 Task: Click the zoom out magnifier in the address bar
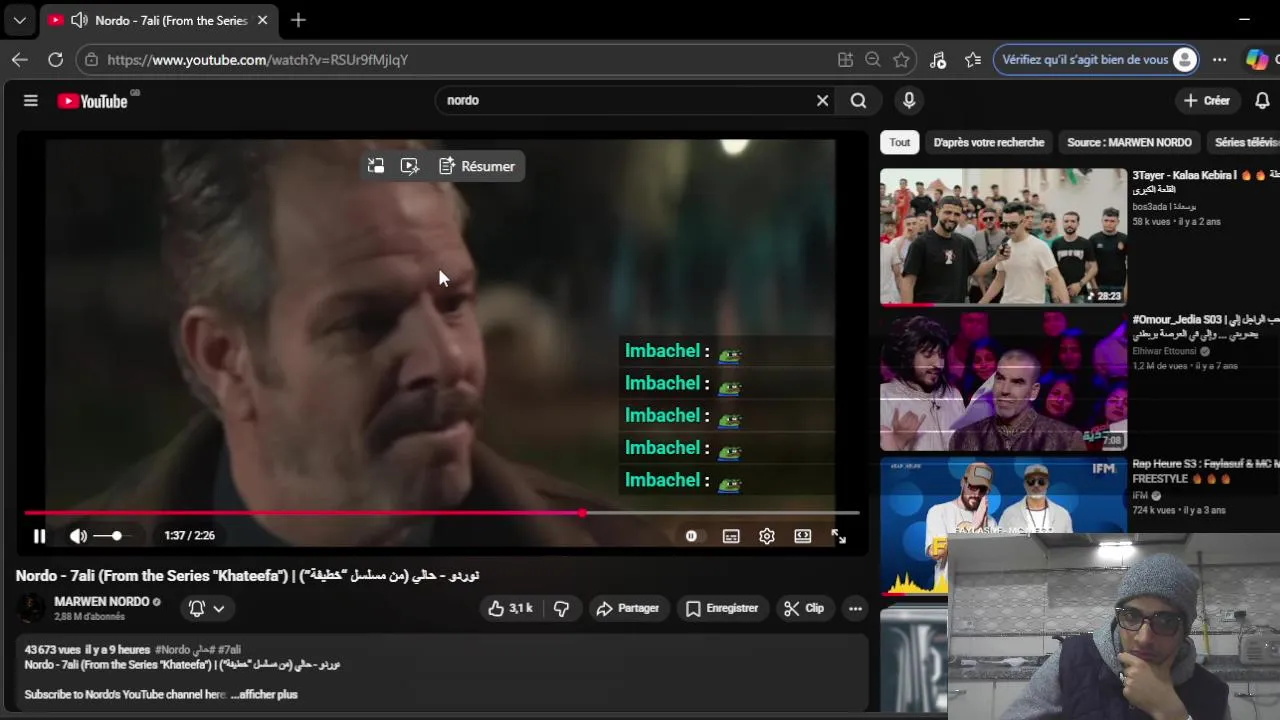point(872,60)
